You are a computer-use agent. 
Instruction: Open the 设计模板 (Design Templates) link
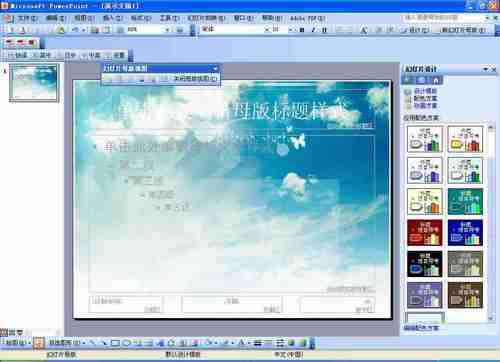(425, 91)
